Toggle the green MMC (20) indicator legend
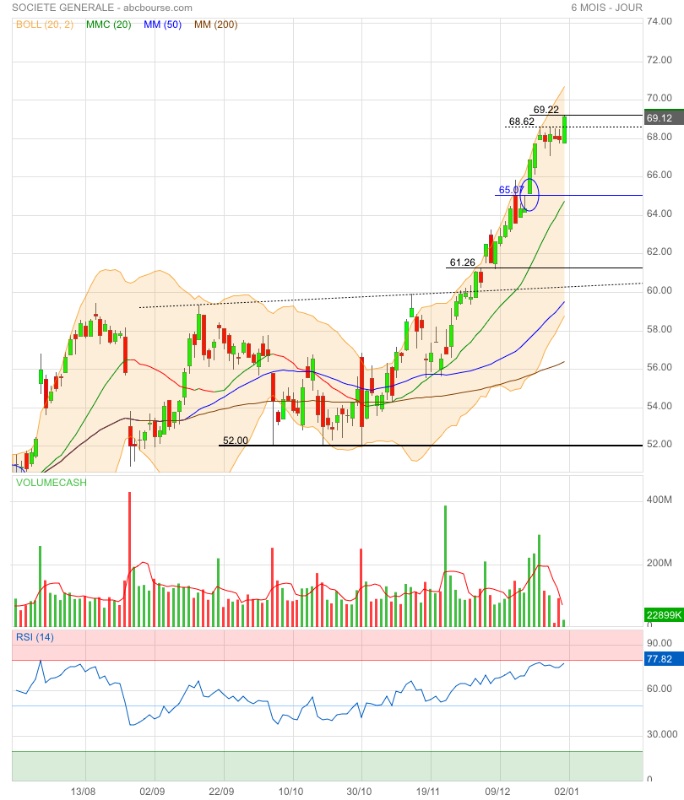The image size is (684, 800). (109, 23)
